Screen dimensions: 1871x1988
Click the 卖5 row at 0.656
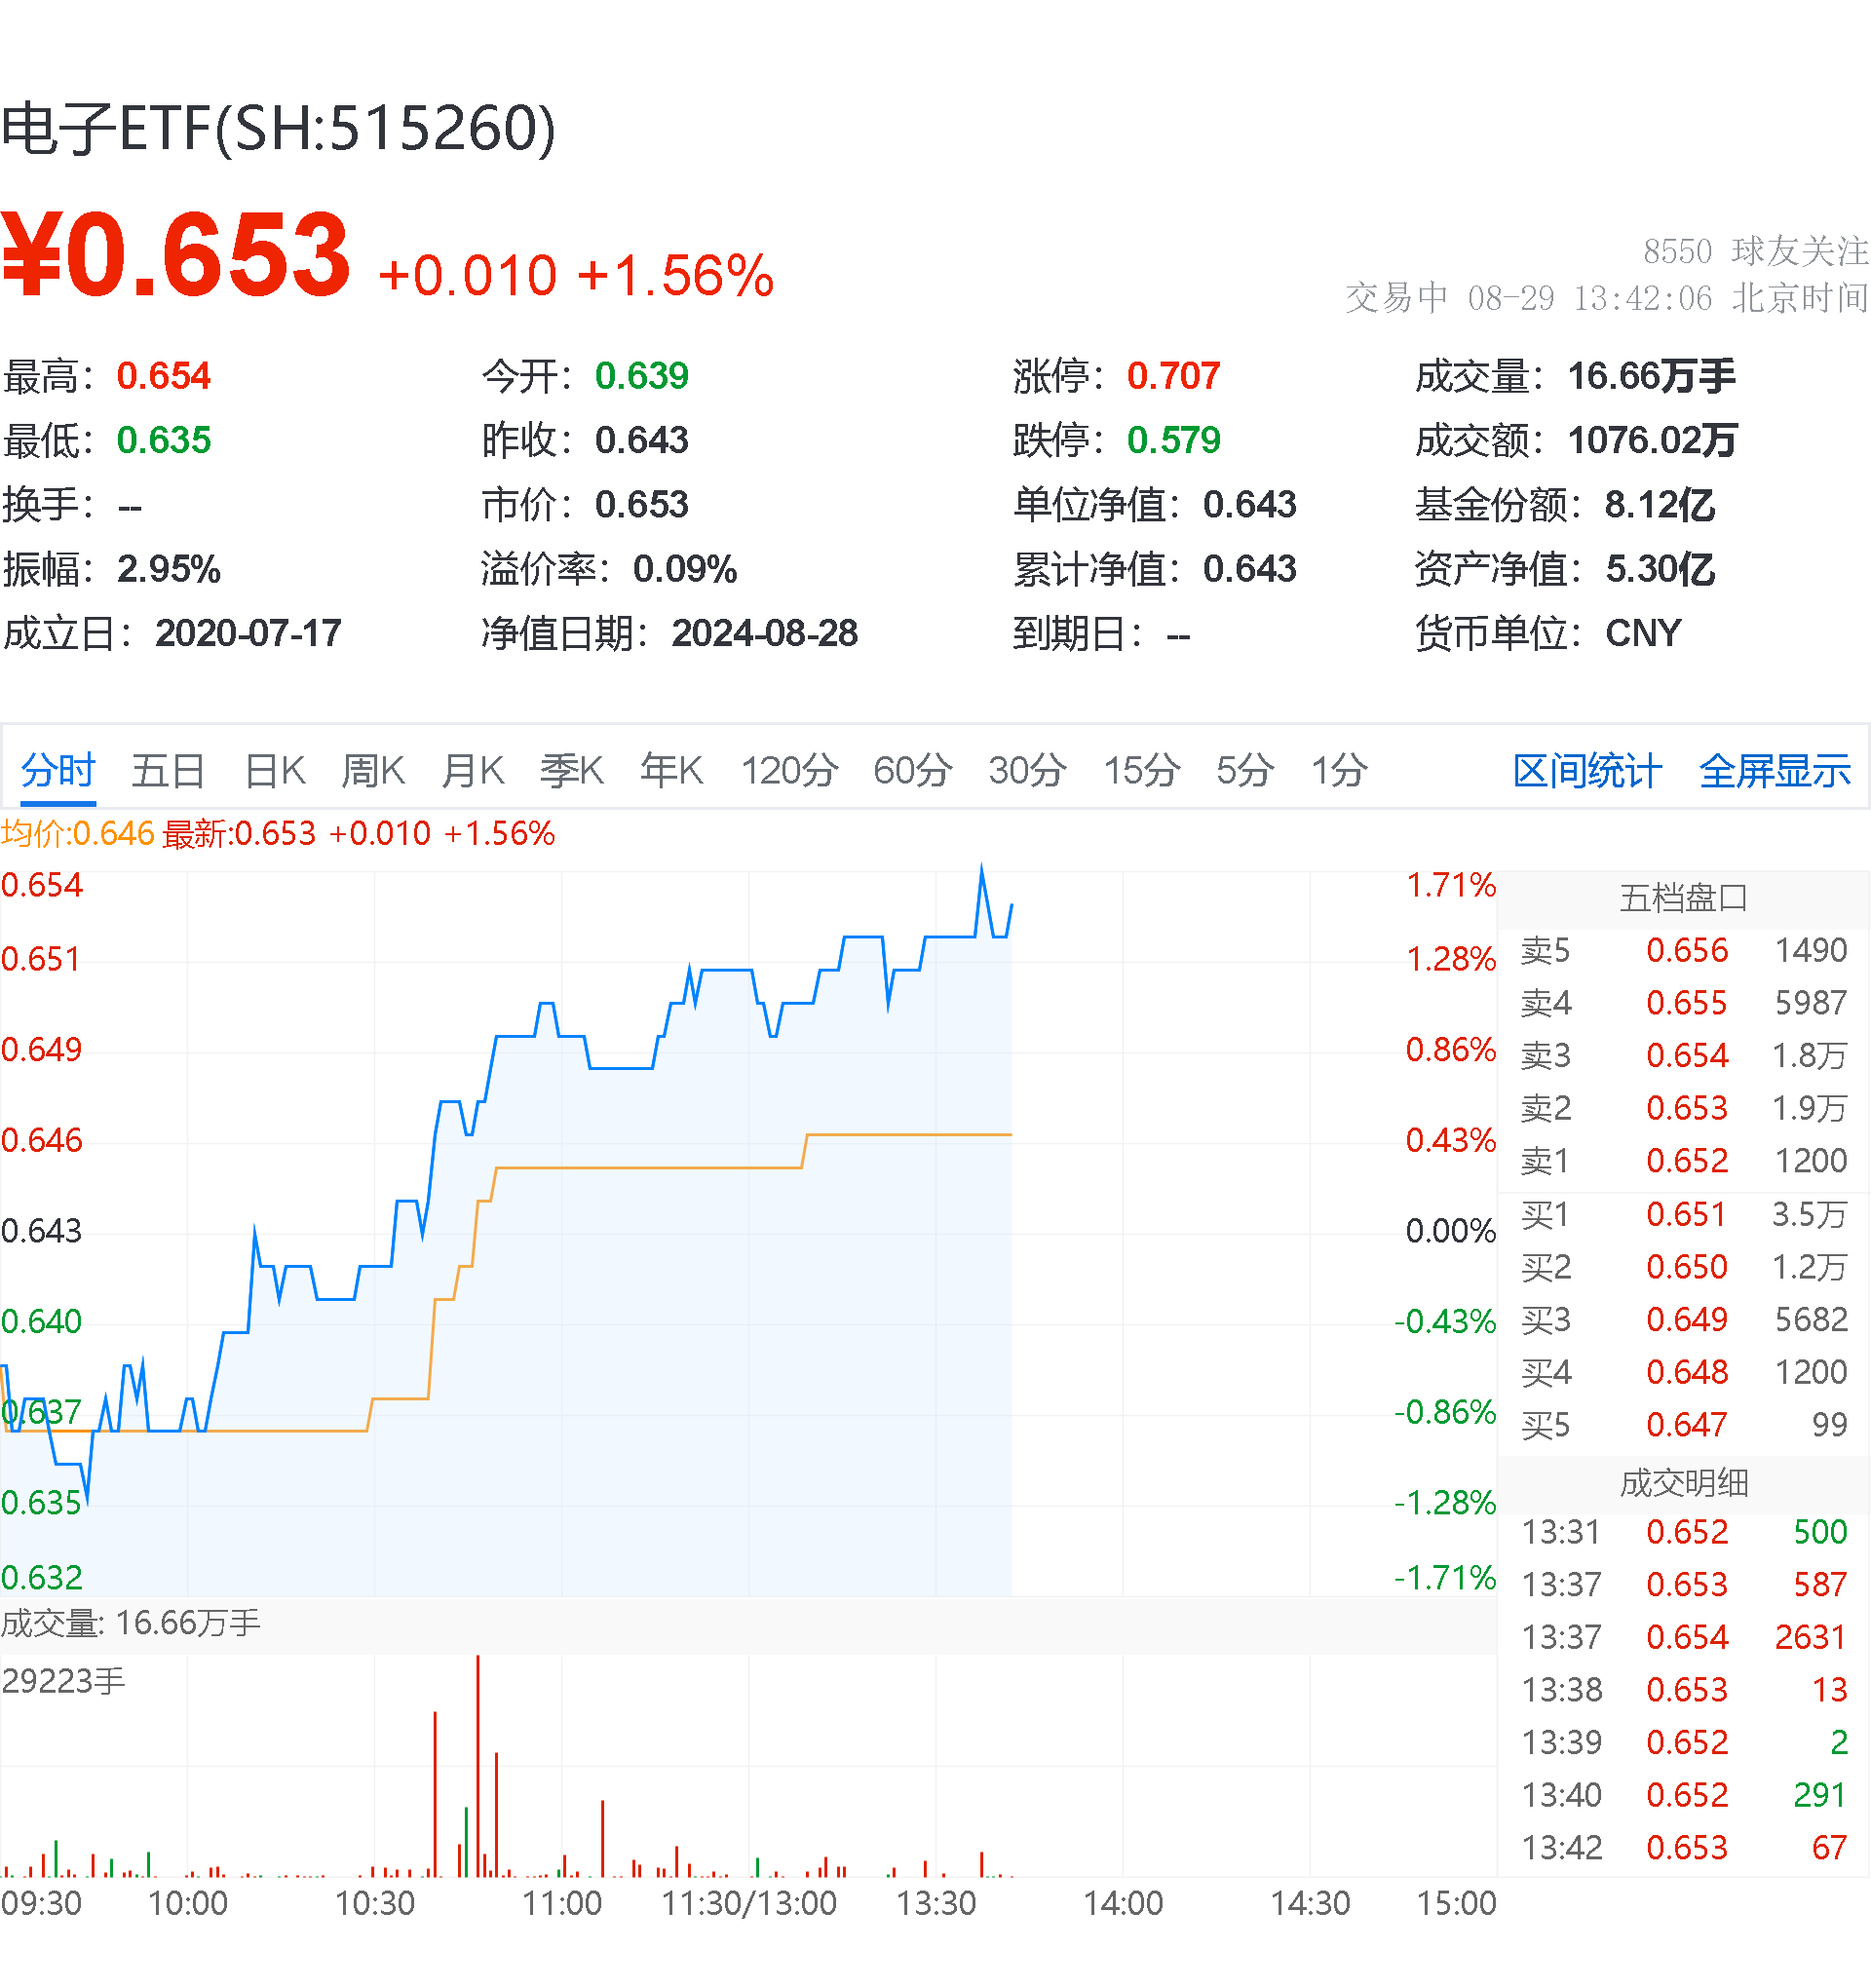pos(1684,950)
